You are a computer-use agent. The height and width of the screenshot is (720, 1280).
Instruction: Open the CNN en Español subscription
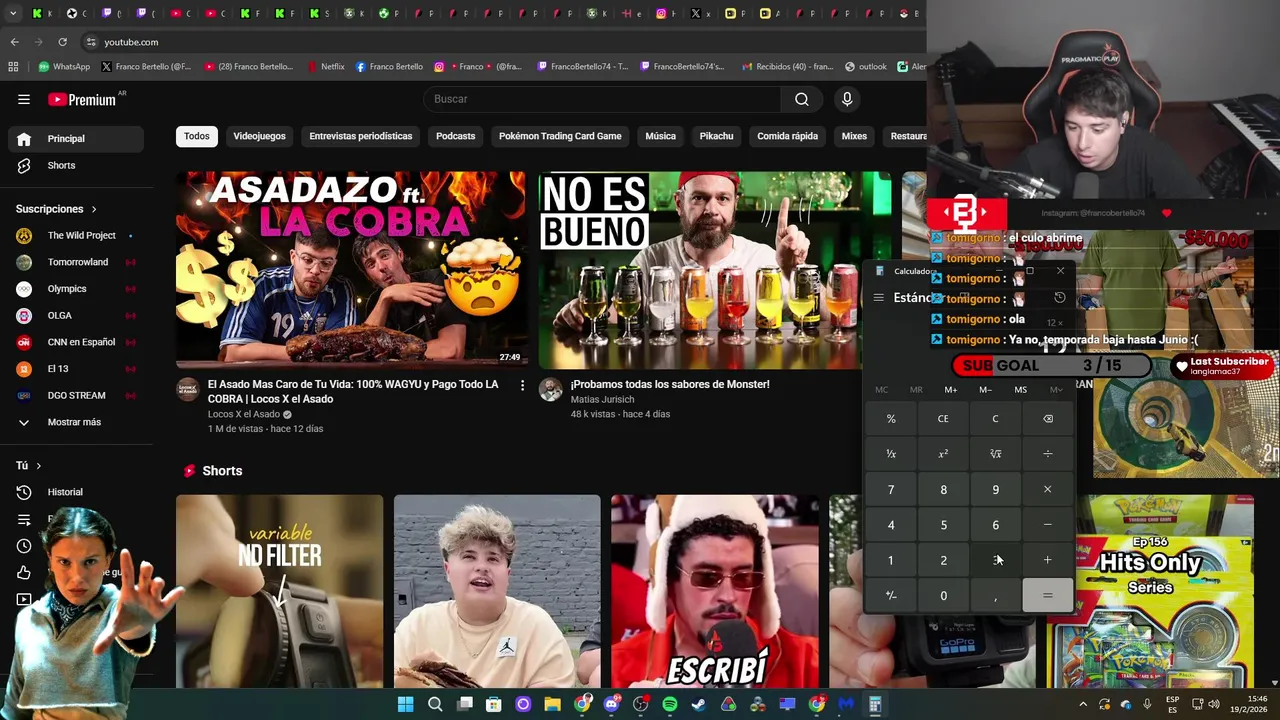(75, 342)
